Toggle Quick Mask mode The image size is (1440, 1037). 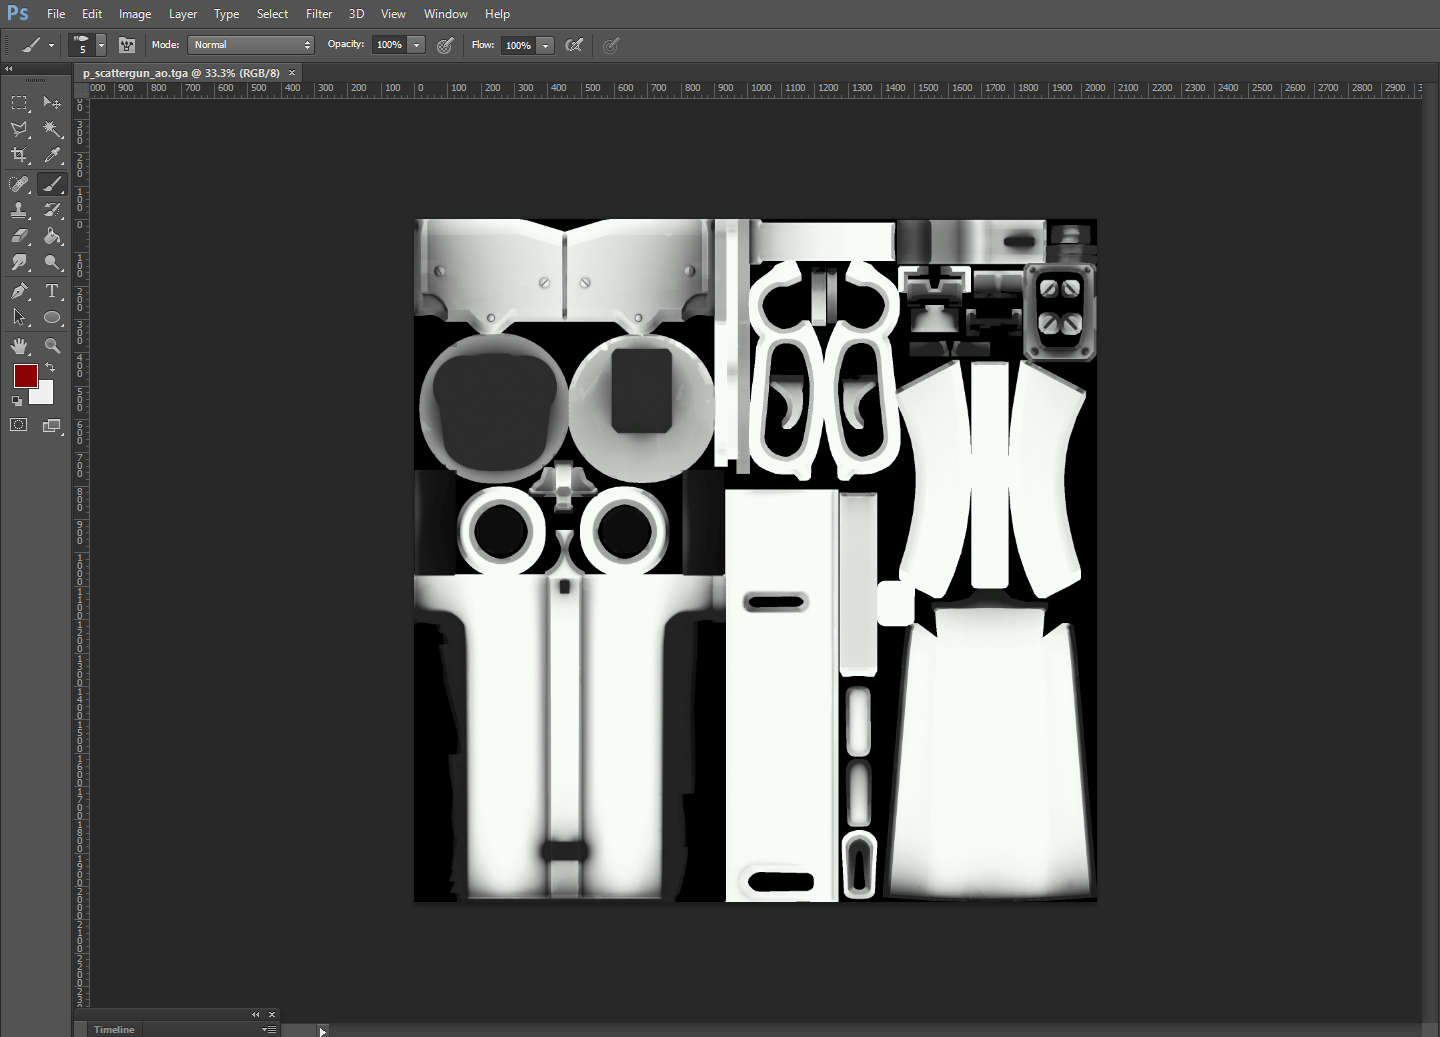click(x=19, y=425)
